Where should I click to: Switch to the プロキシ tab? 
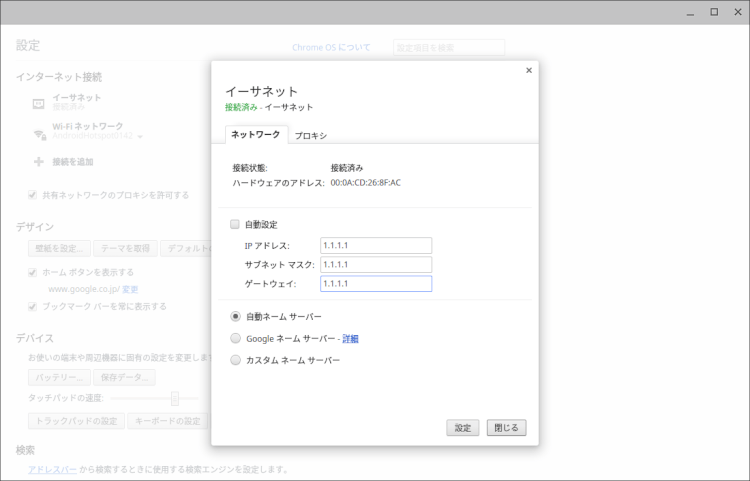310,135
